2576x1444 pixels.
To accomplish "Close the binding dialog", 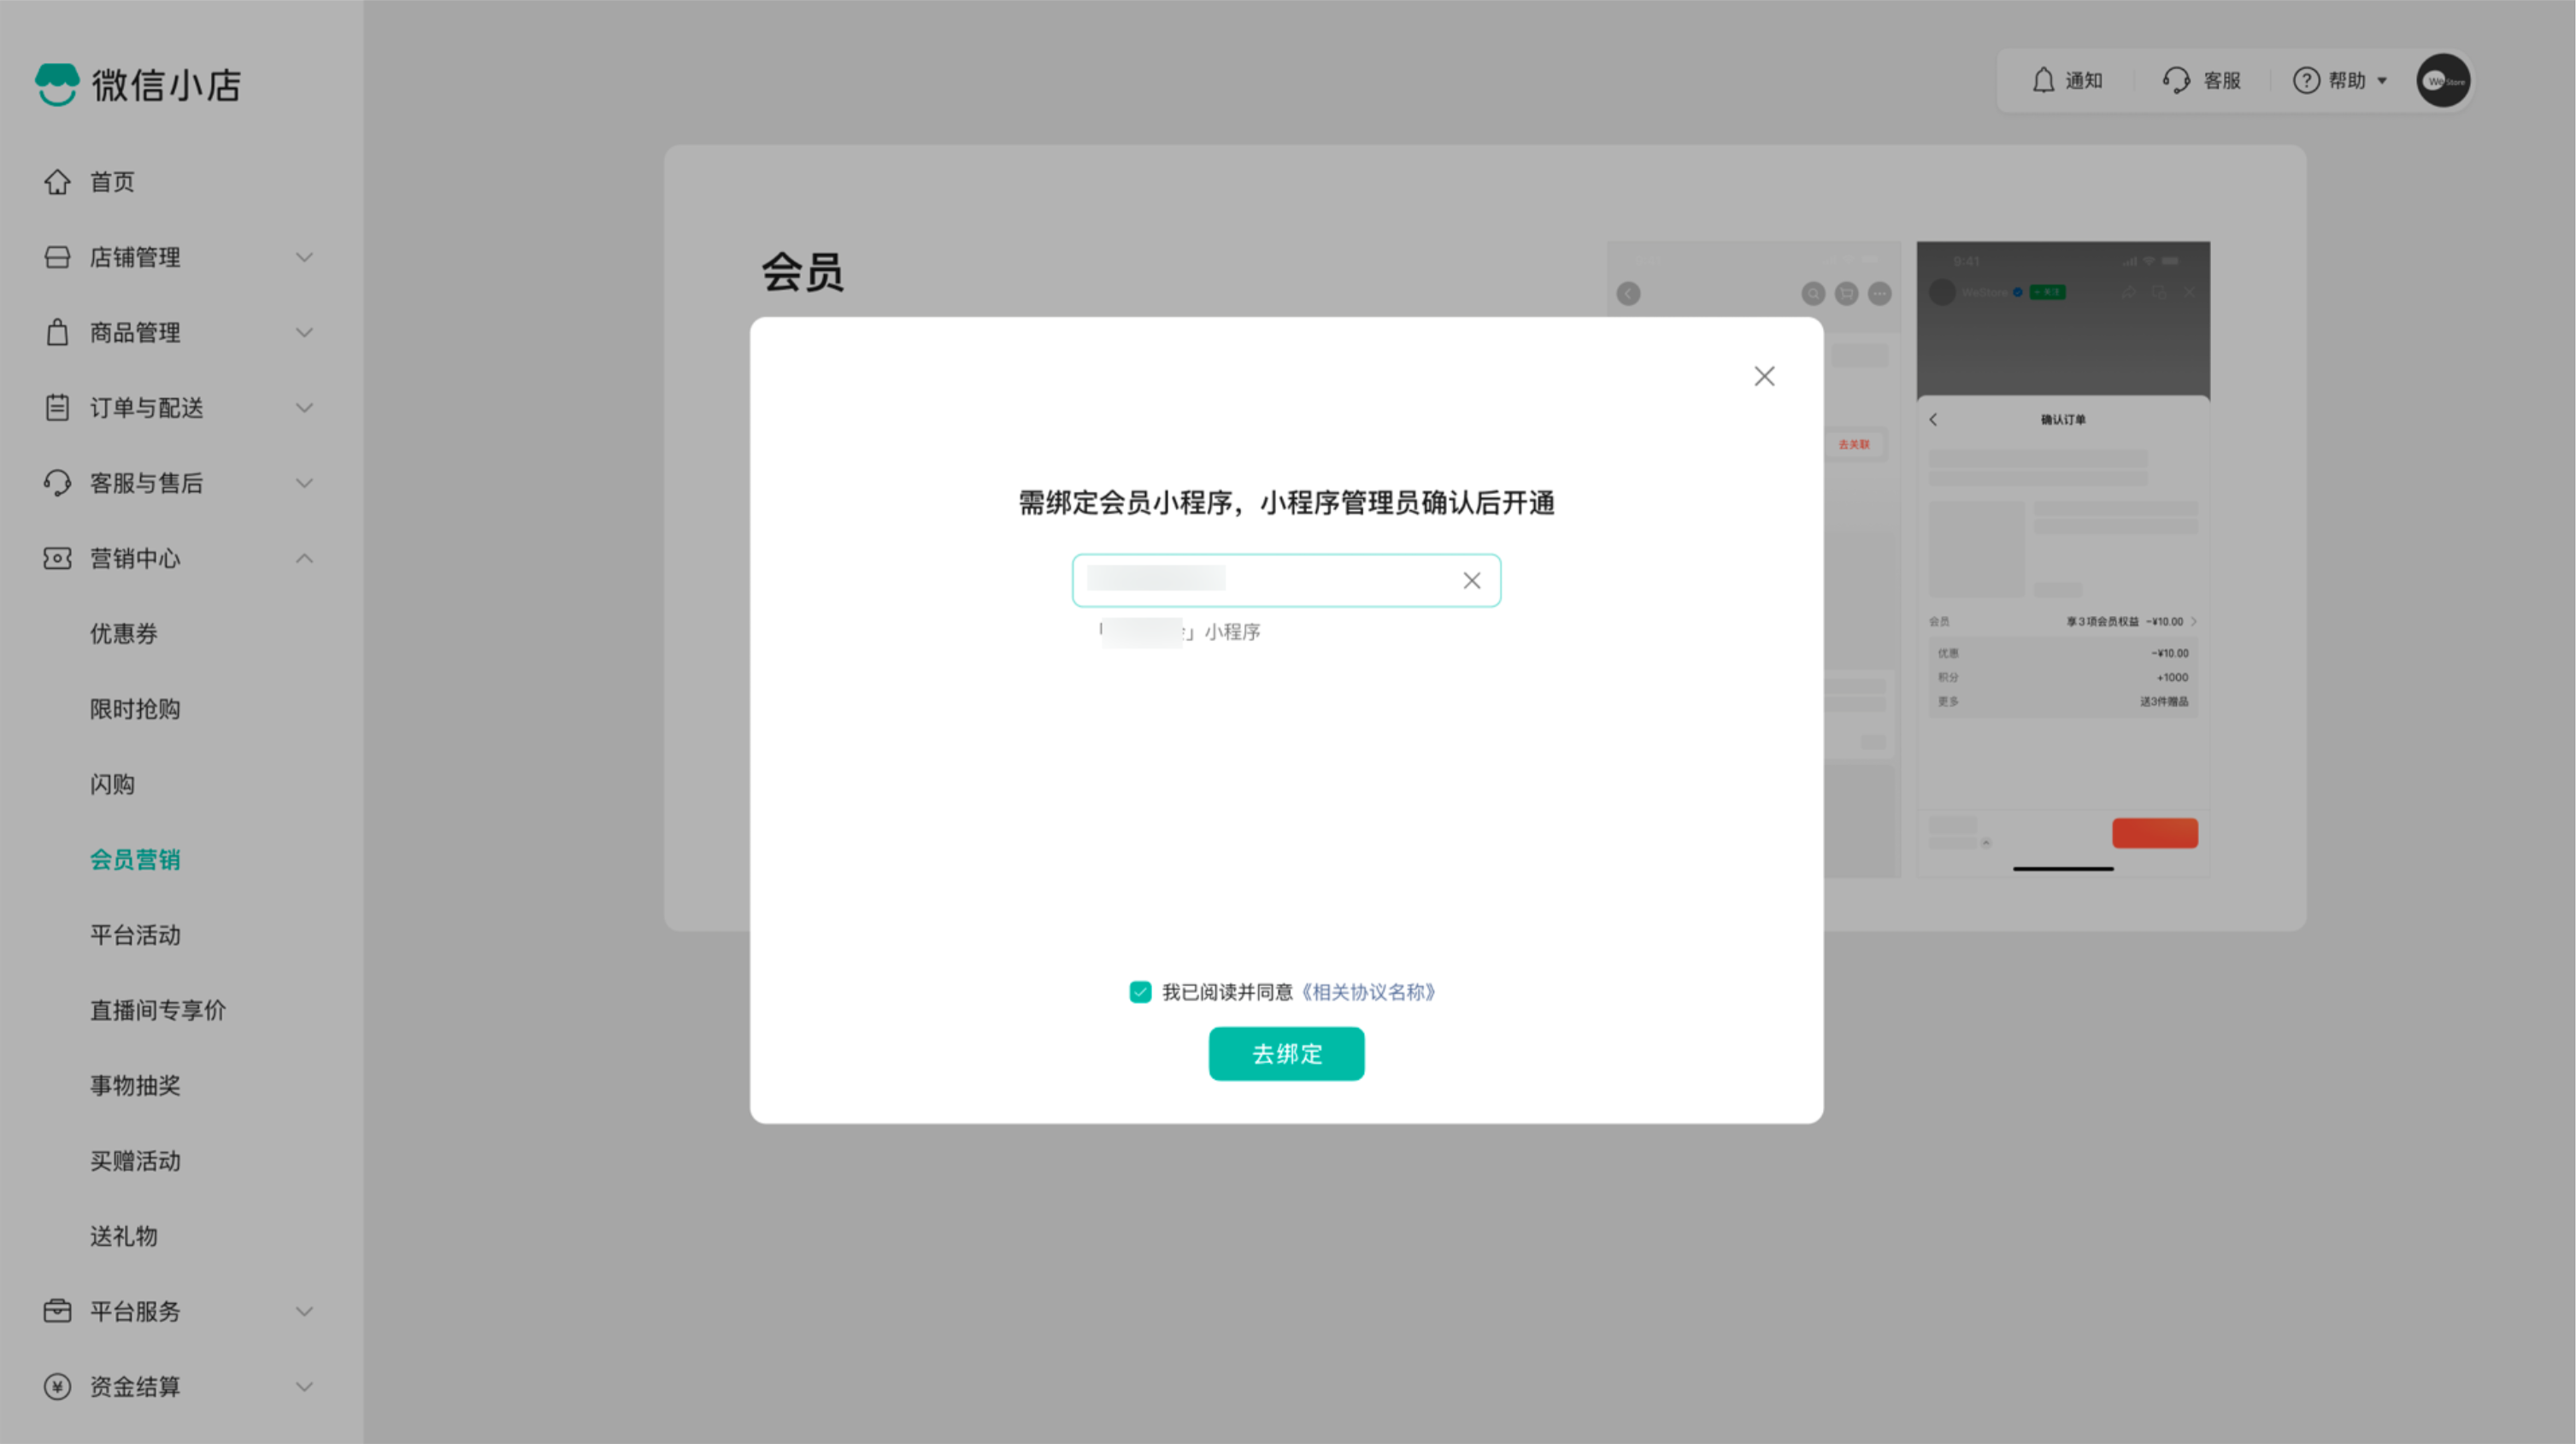I will coord(1764,376).
